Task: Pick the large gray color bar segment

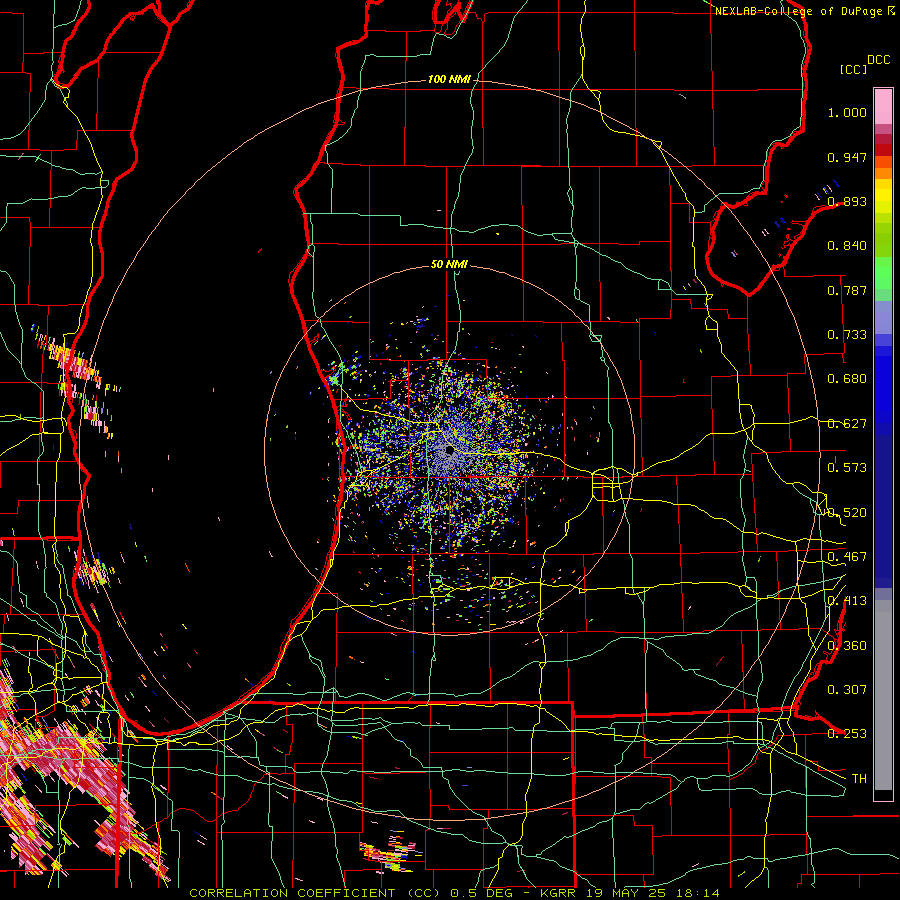Action: 883,695
